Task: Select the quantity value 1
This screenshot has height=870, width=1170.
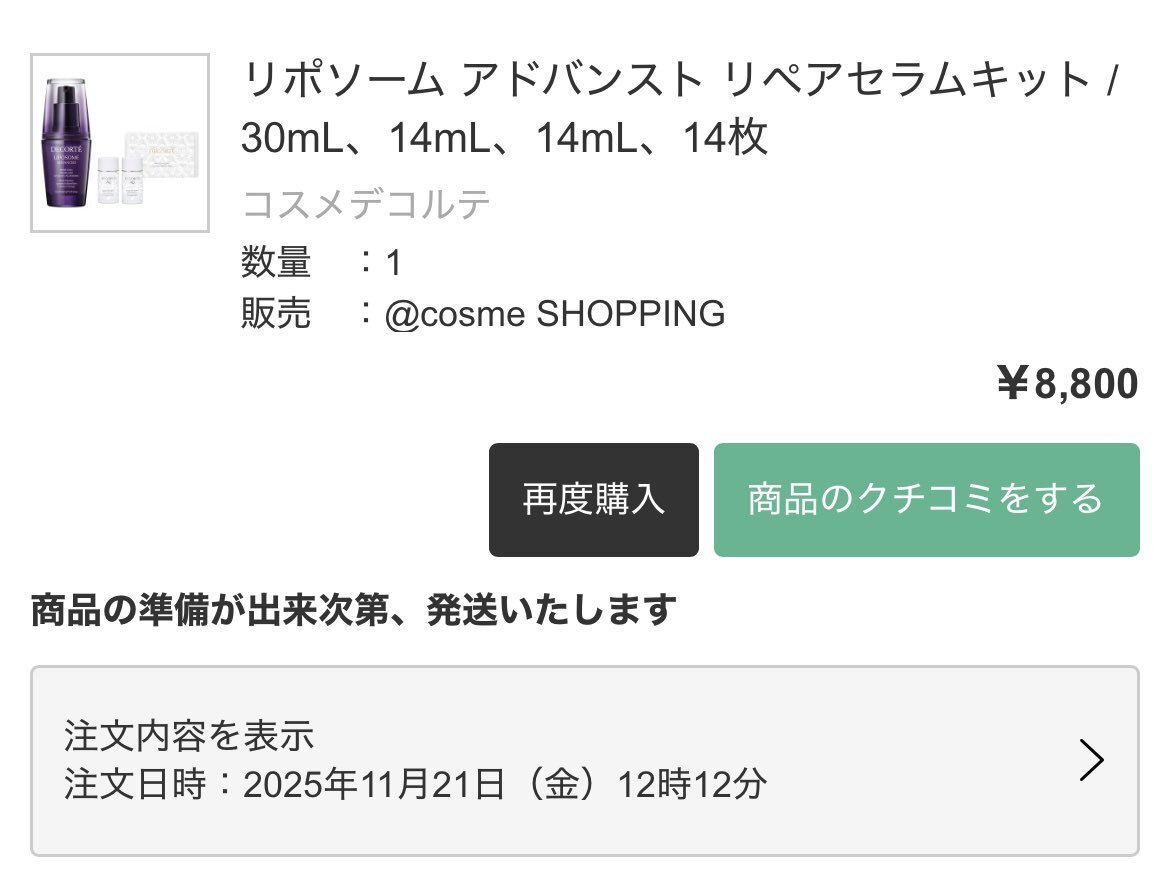Action: click(394, 263)
